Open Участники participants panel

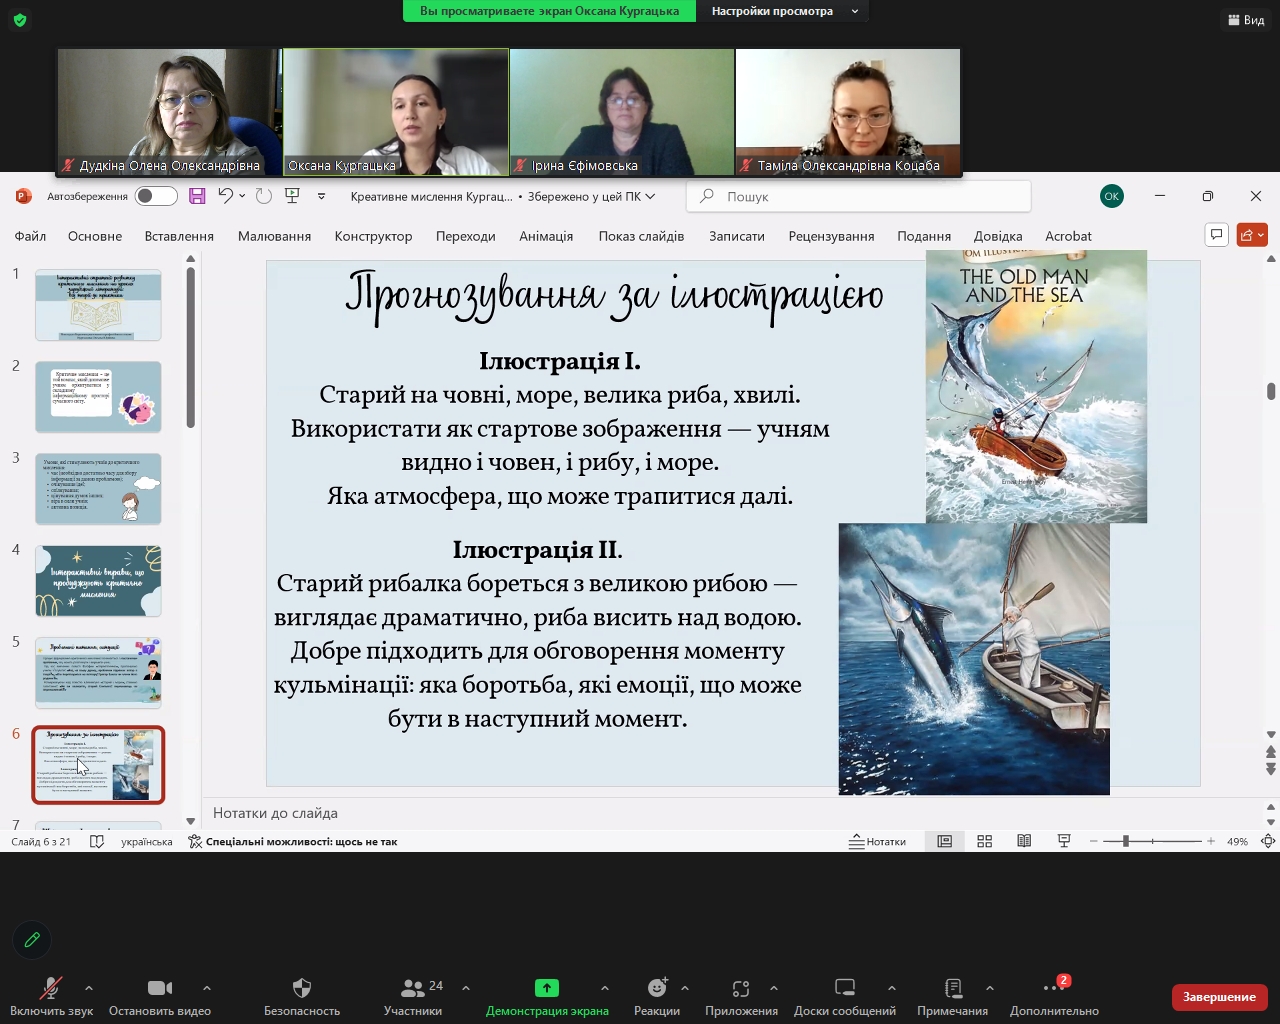[x=413, y=997]
